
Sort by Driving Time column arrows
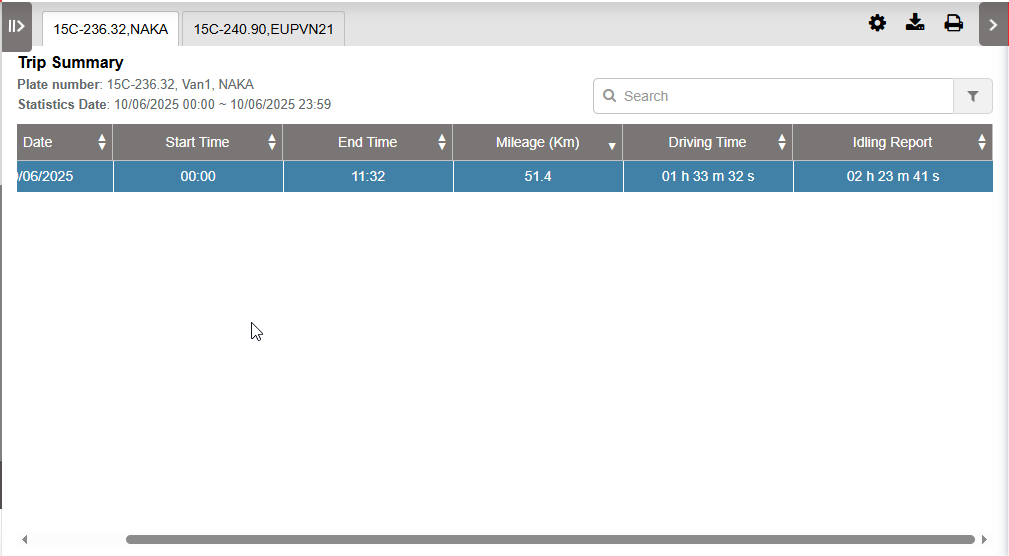tap(782, 142)
